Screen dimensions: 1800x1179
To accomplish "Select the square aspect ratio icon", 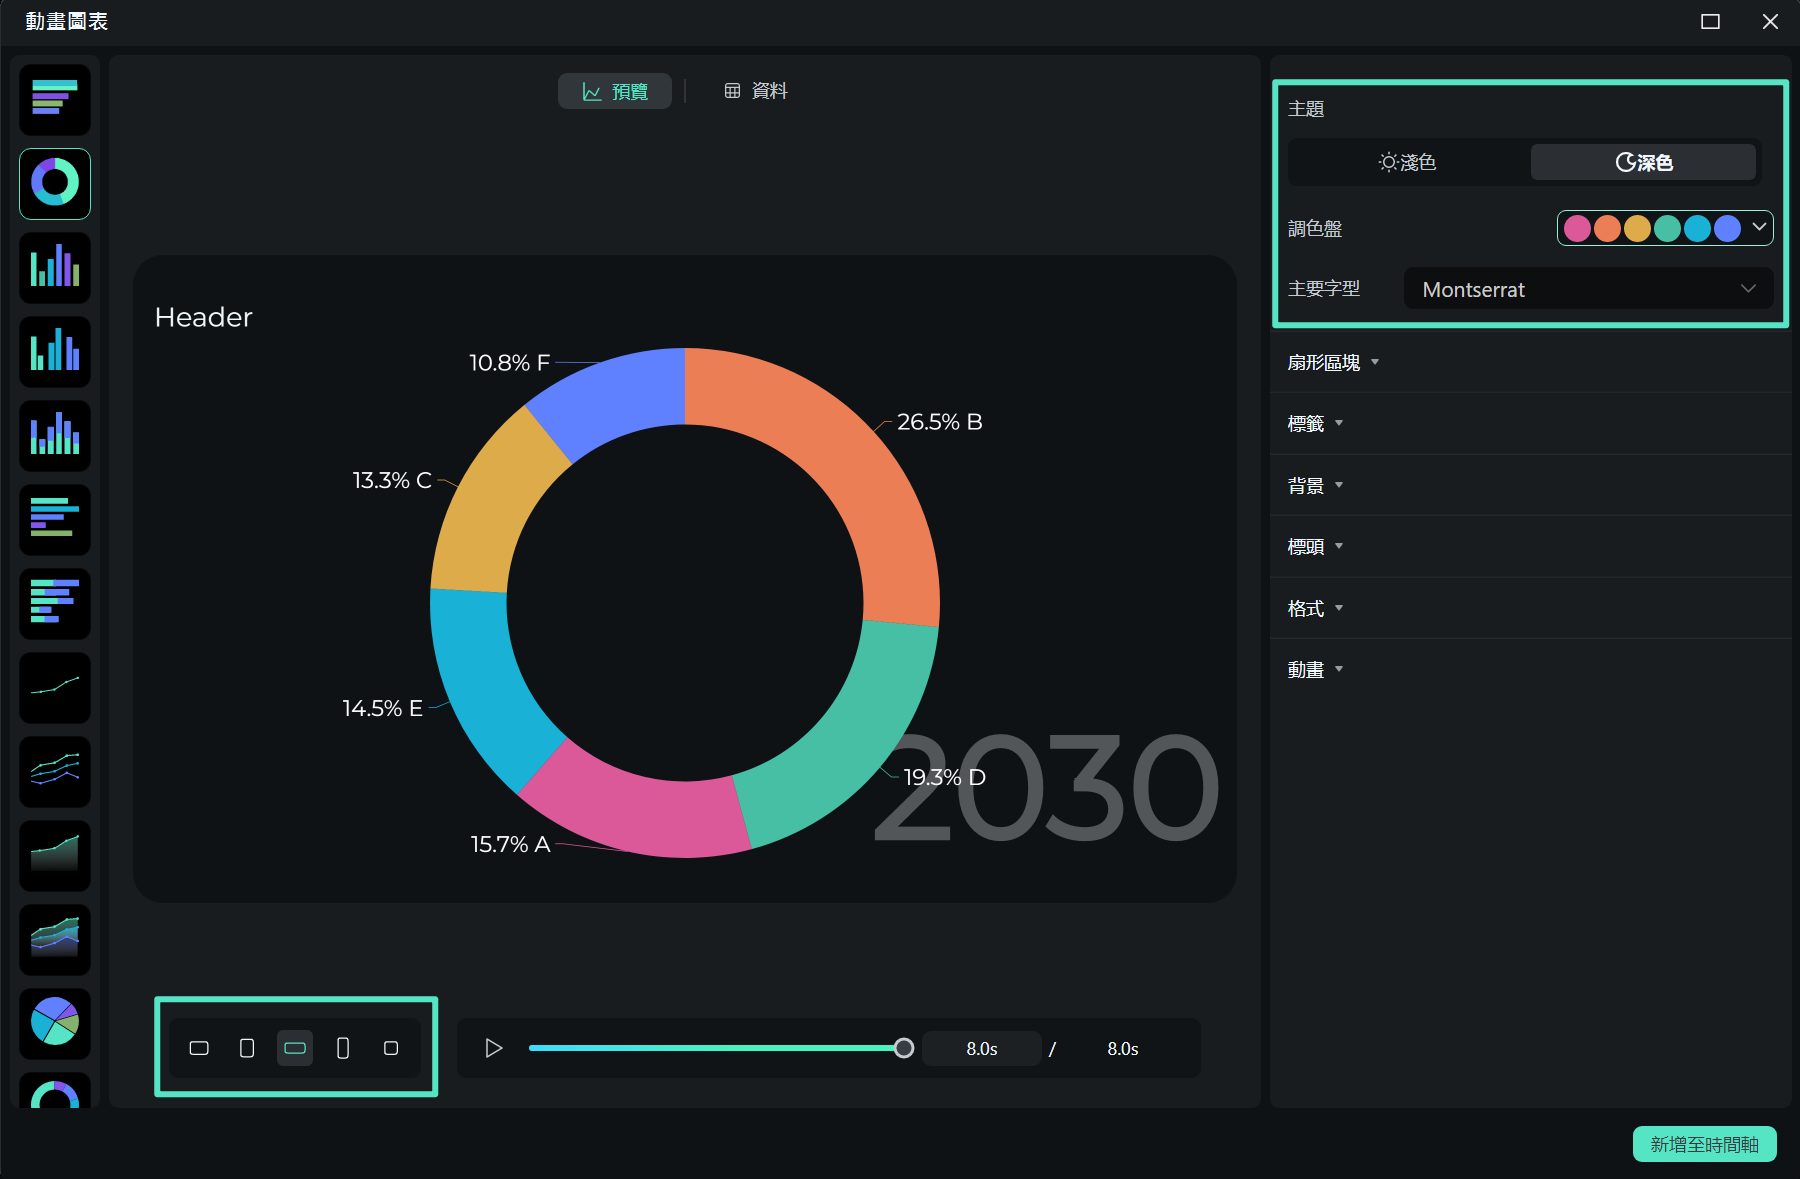I will [x=391, y=1048].
